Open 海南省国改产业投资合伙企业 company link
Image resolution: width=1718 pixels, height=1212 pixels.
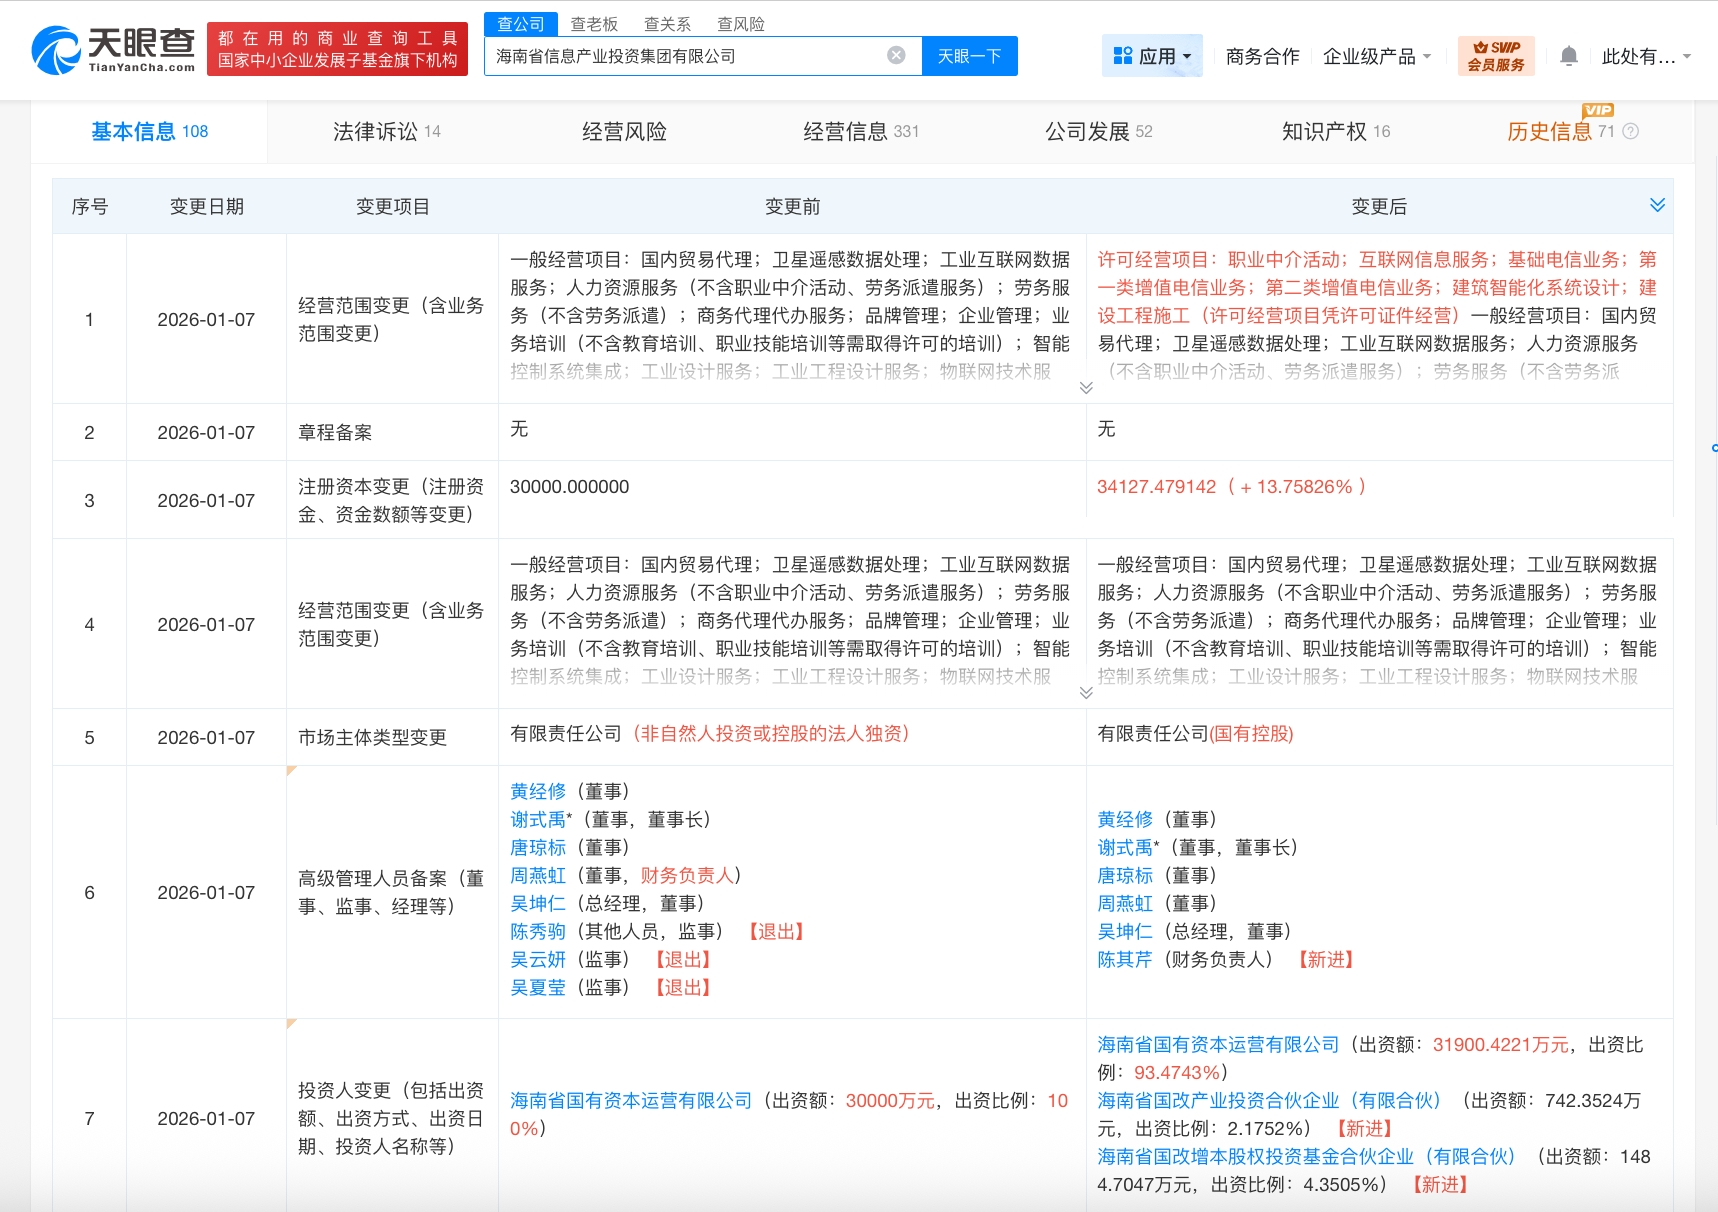point(1268,1100)
